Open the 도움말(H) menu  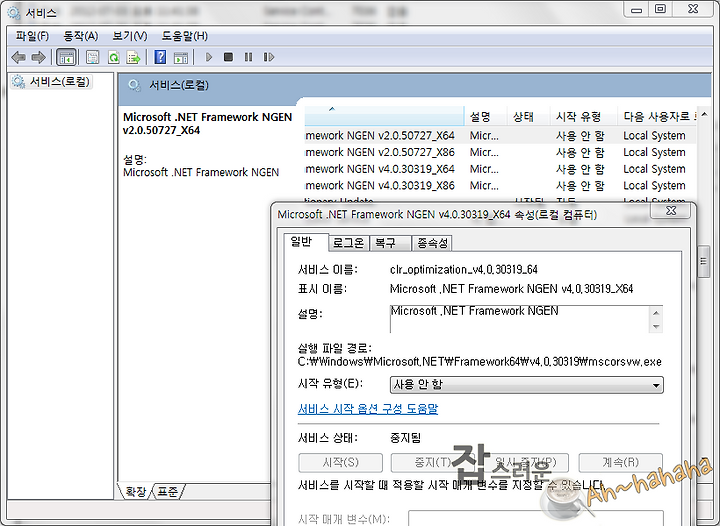tap(185, 36)
